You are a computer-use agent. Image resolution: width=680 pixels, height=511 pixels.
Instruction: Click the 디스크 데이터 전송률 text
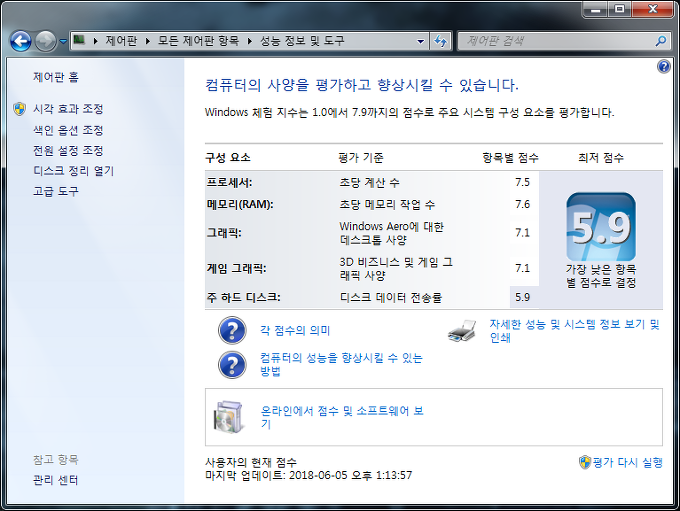(391, 298)
